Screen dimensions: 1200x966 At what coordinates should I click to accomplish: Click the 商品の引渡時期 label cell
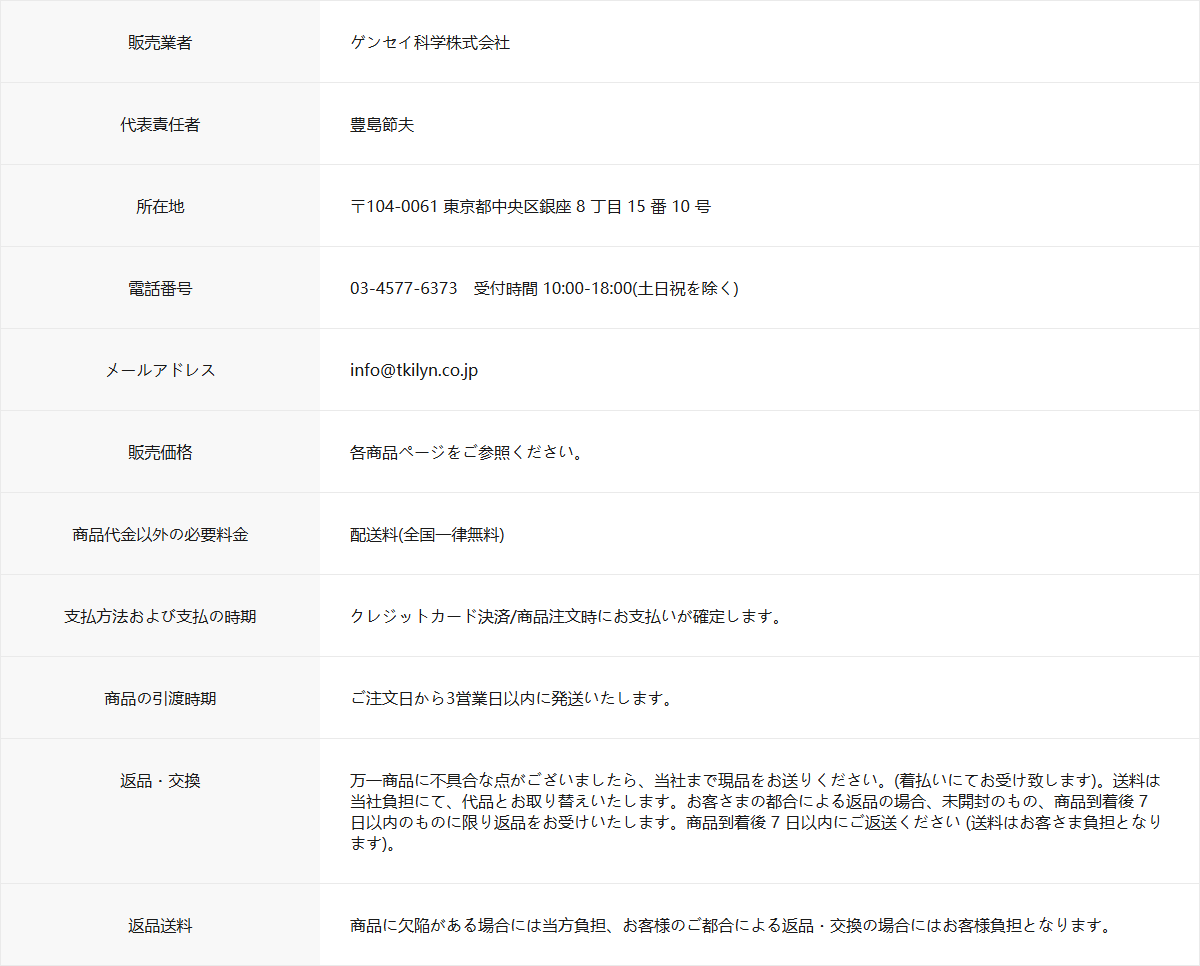[x=160, y=698]
